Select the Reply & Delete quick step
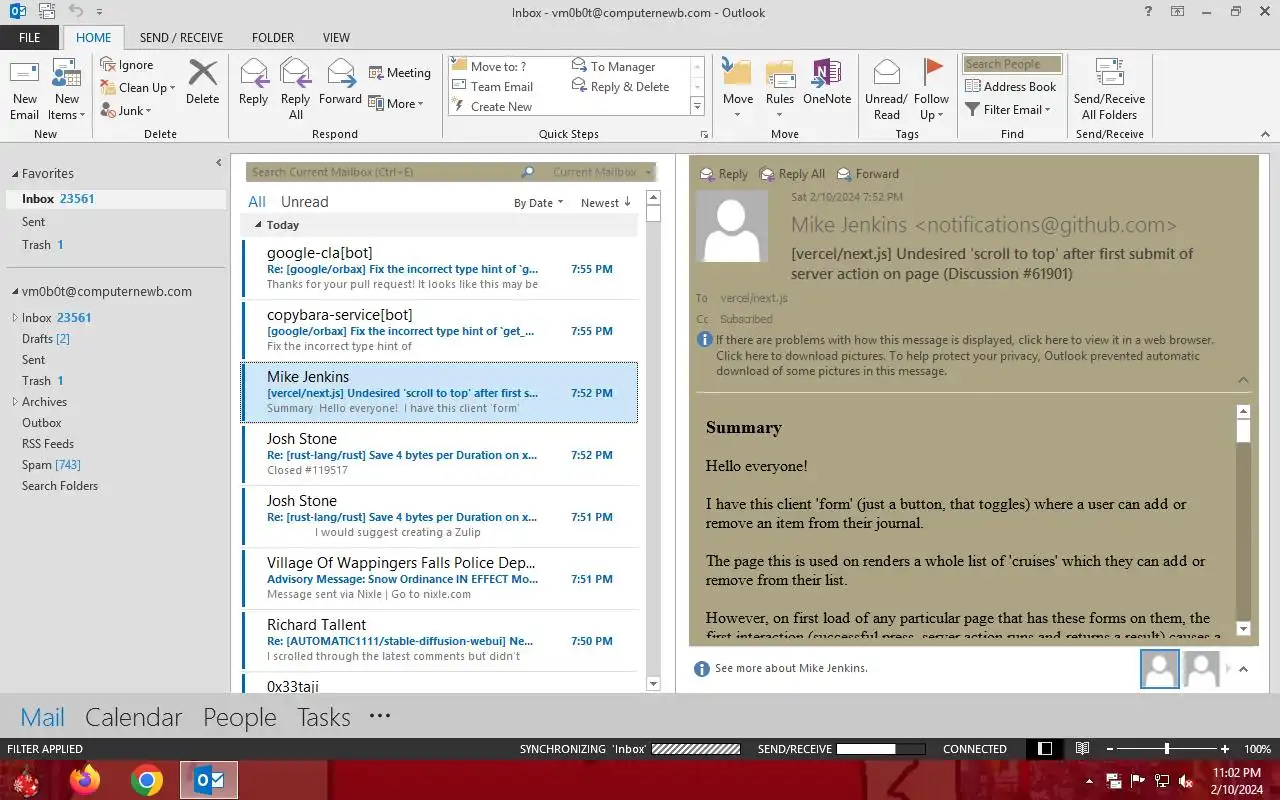The height and width of the screenshot is (800, 1280). pos(620,86)
